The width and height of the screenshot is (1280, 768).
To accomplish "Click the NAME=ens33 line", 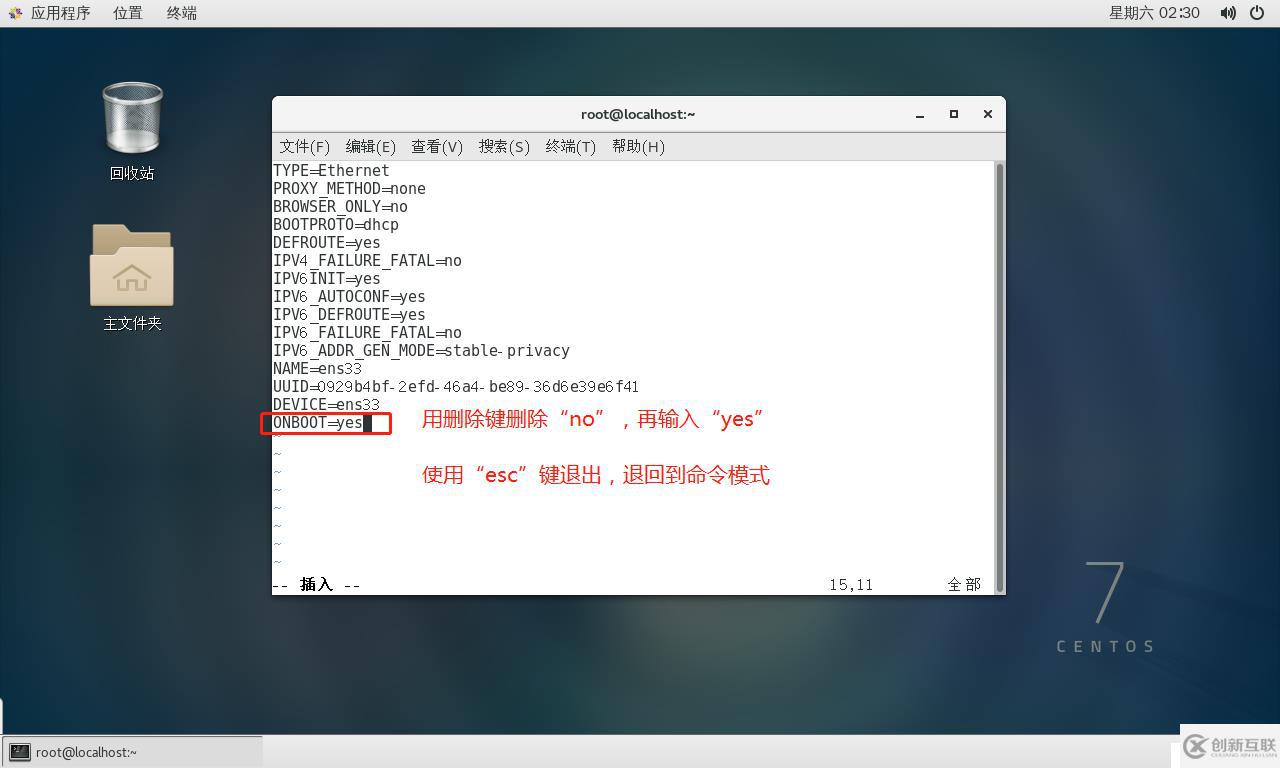I will click(x=318, y=369).
